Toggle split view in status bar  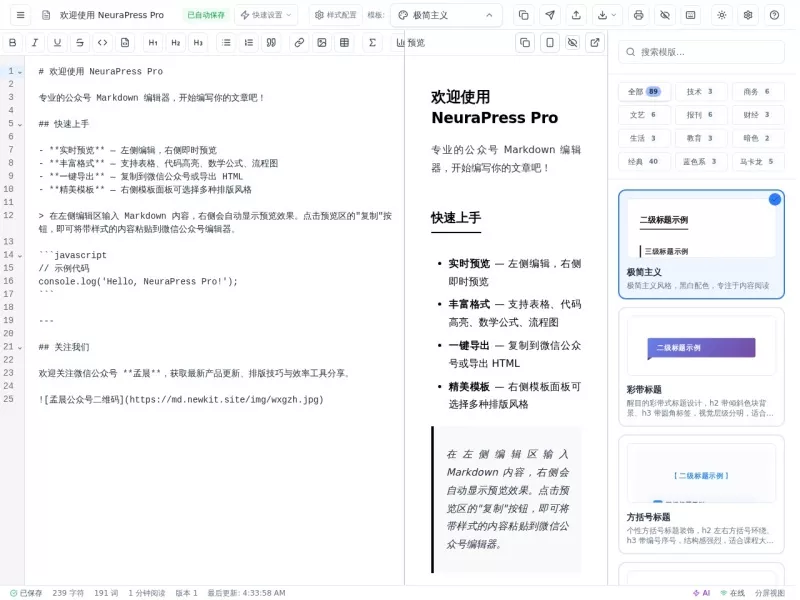tap(770, 593)
